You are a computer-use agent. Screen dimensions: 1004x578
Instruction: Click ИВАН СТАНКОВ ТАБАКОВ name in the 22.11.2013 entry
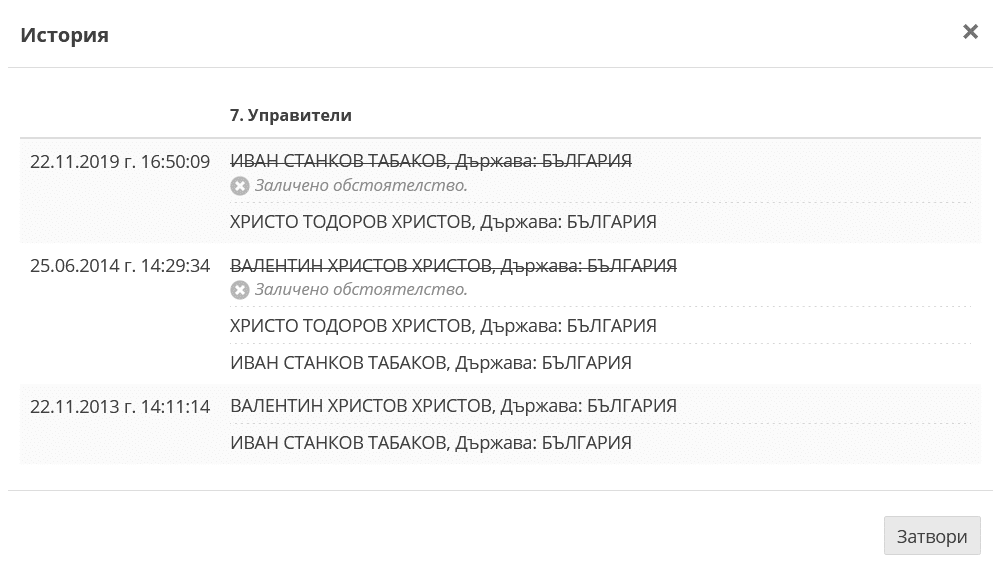[337, 442]
